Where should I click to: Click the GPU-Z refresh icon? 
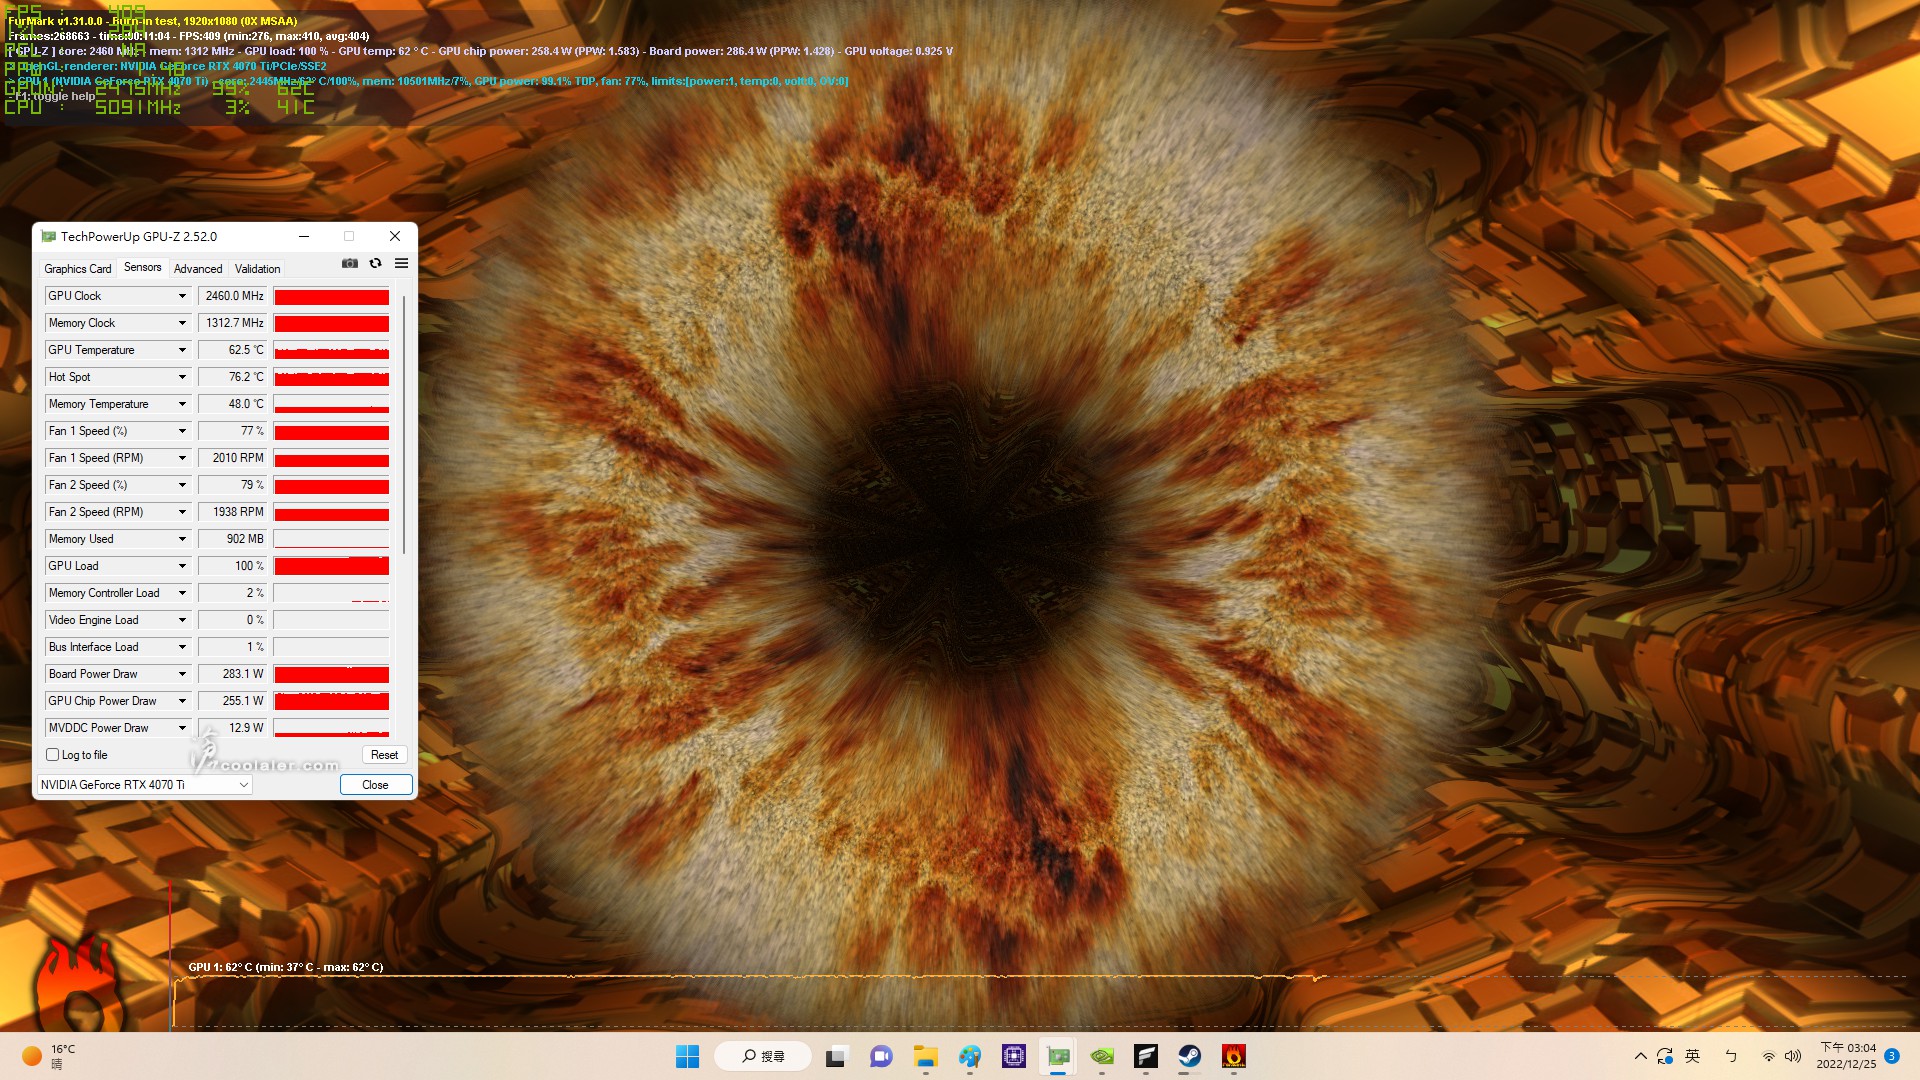coord(375,264)
